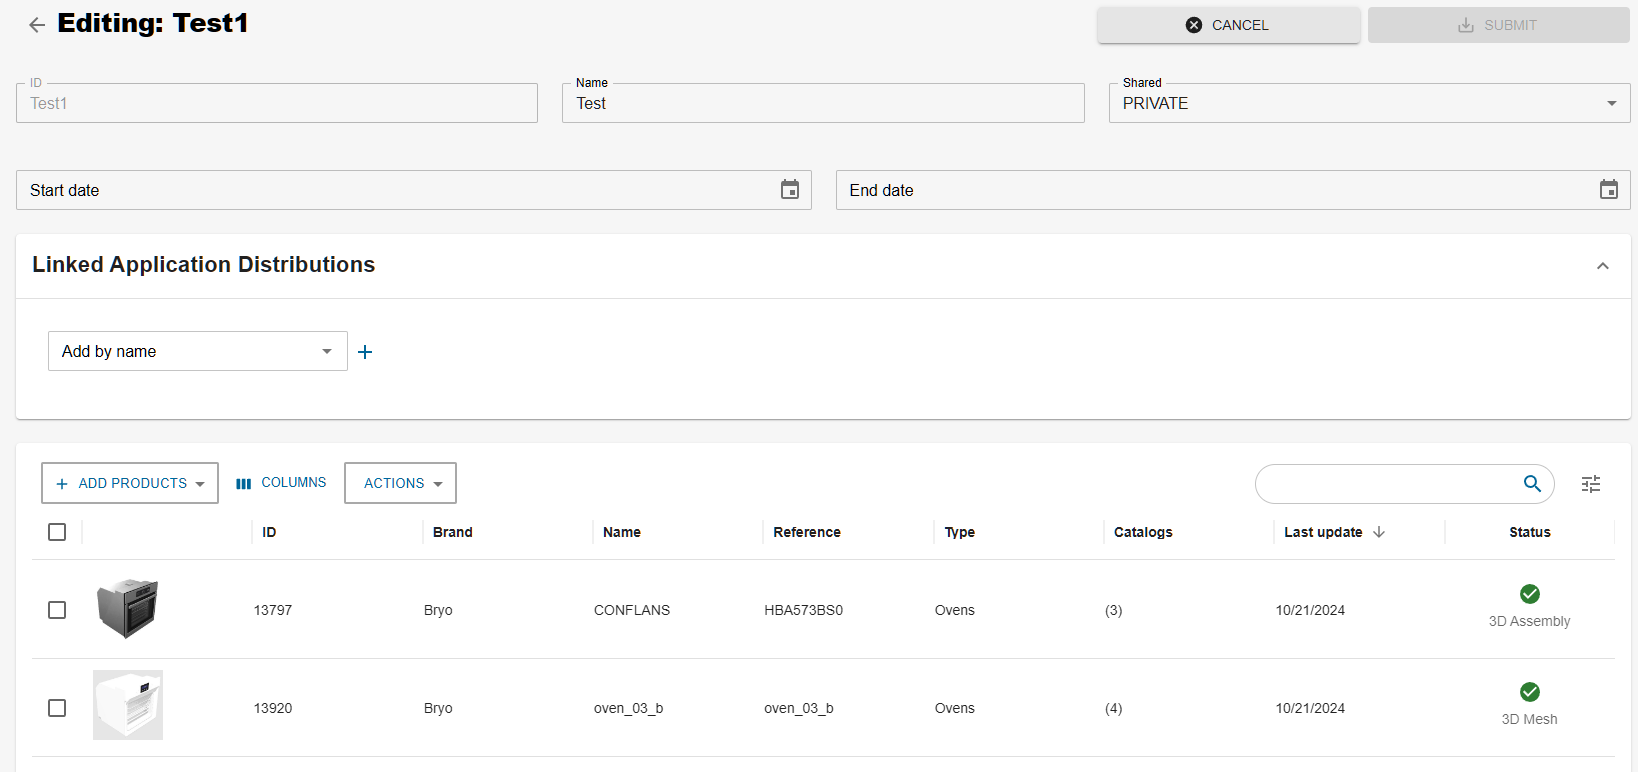Click the plus icon beside Add by name
Image resolution: width=1638 pixels, height=772 pixels.
[x=365, y=352]
